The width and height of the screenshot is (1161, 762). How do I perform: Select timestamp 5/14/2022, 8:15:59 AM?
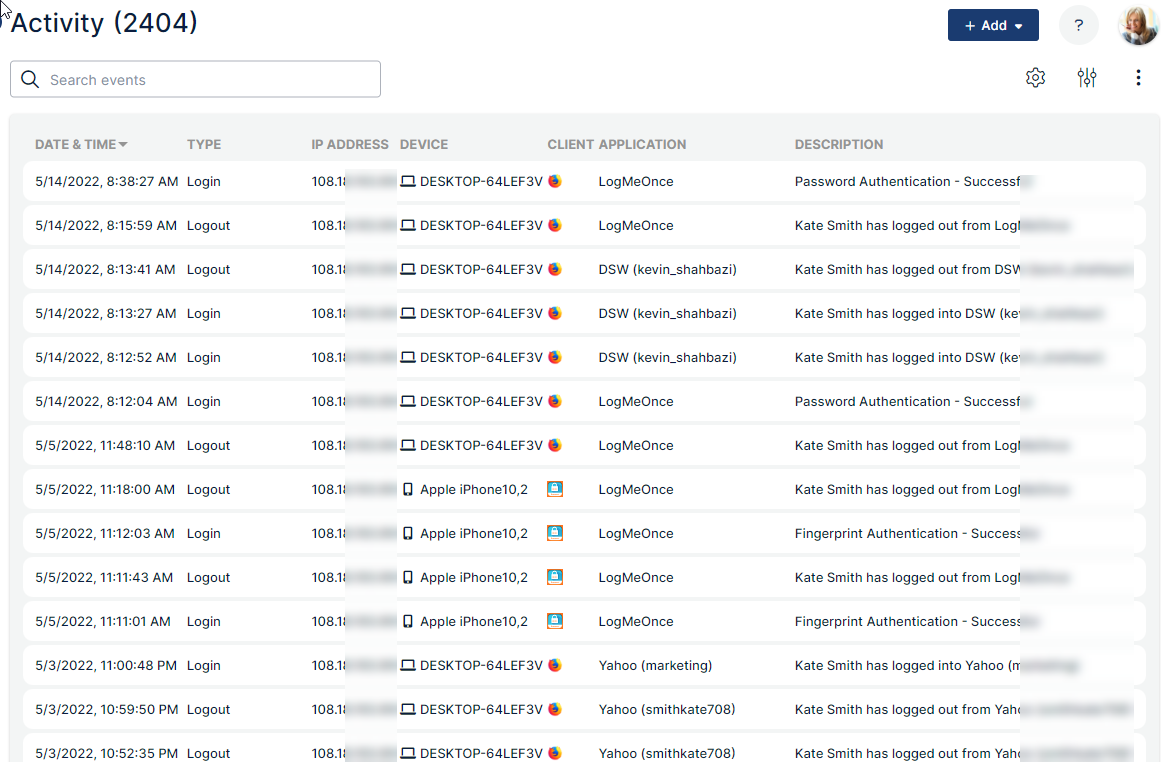pyautogui.click(x=106, y=225)
